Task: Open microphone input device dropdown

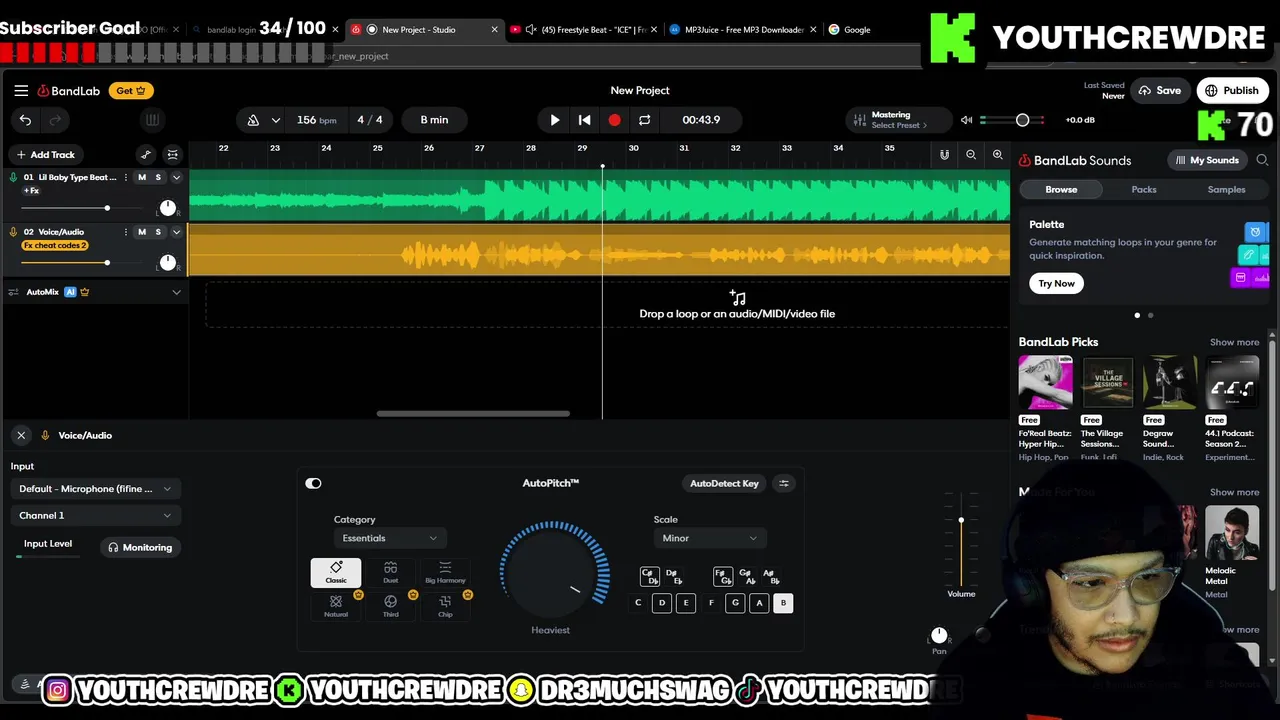Action: coord(95,489)
